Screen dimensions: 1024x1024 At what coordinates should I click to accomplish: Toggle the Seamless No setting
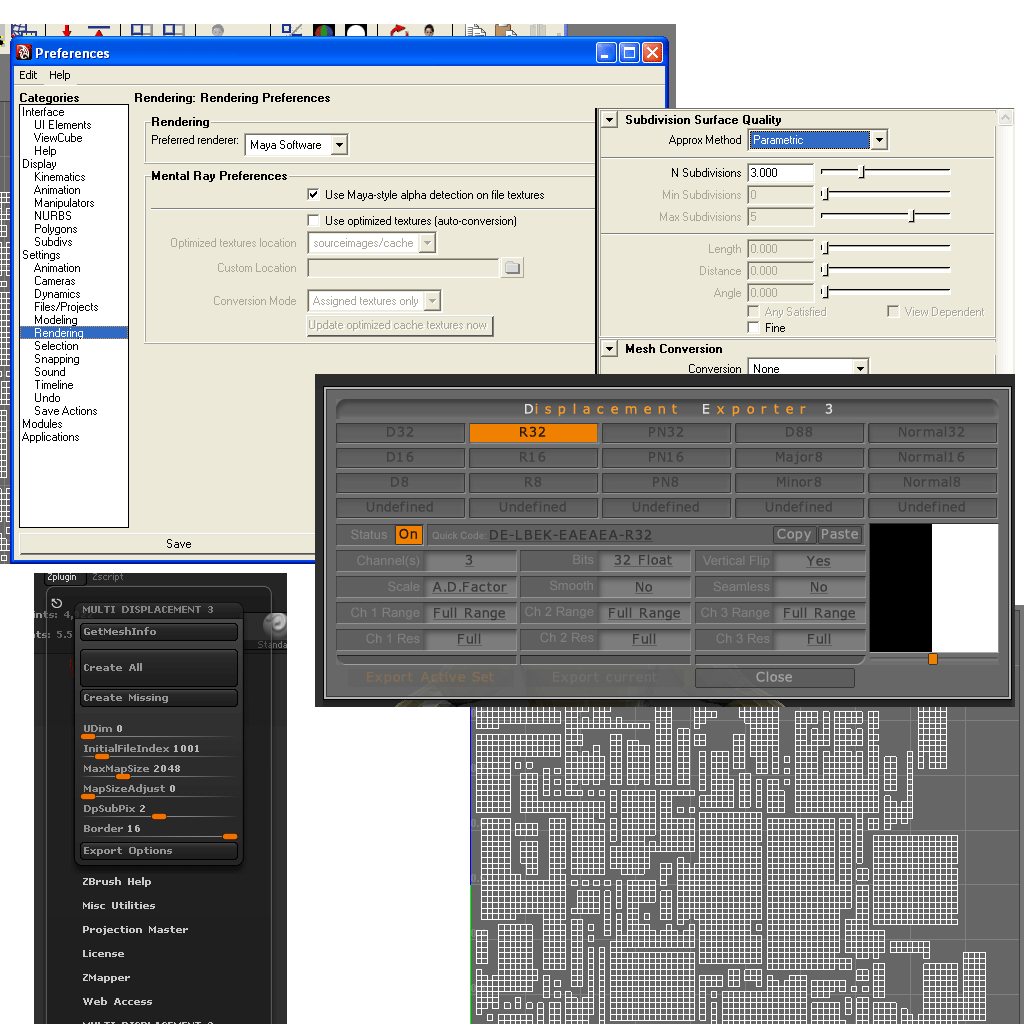(818, 586)
